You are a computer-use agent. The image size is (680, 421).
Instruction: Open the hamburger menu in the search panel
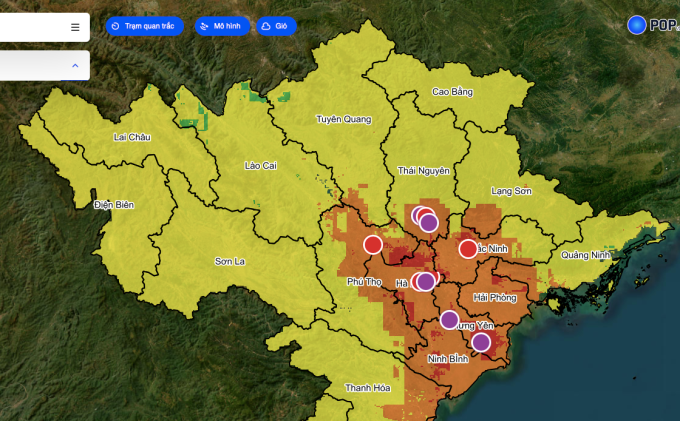click(x=75, y=27)
